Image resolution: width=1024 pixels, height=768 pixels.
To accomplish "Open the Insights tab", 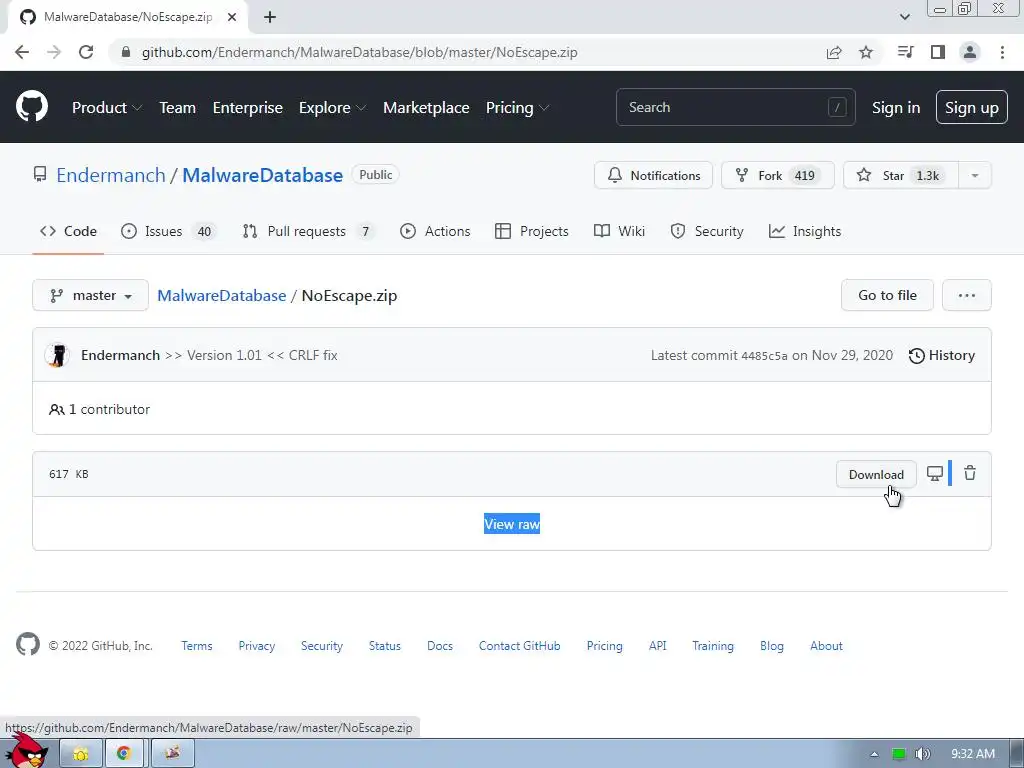I will 805,231.
